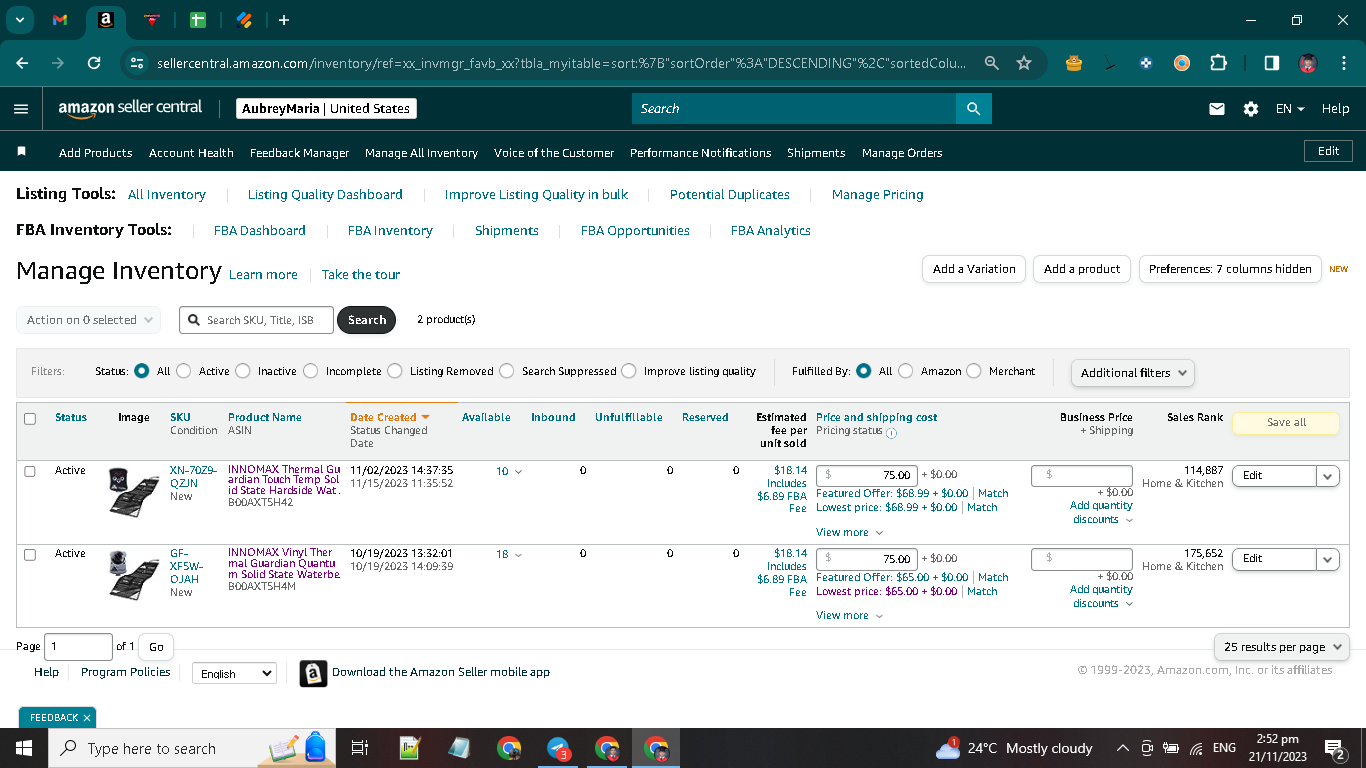Viewport: 1366px width, 768px height.
Task: Open the 25 results per page dropdown
Action: click(x=1281, y=647)
